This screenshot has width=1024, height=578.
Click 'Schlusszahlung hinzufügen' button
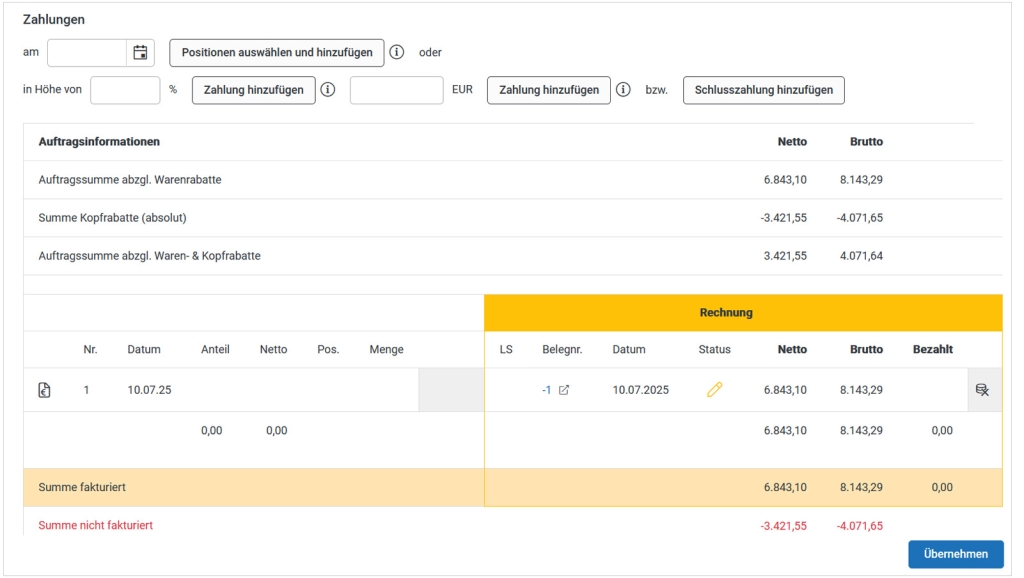click(x=764, y=90)
